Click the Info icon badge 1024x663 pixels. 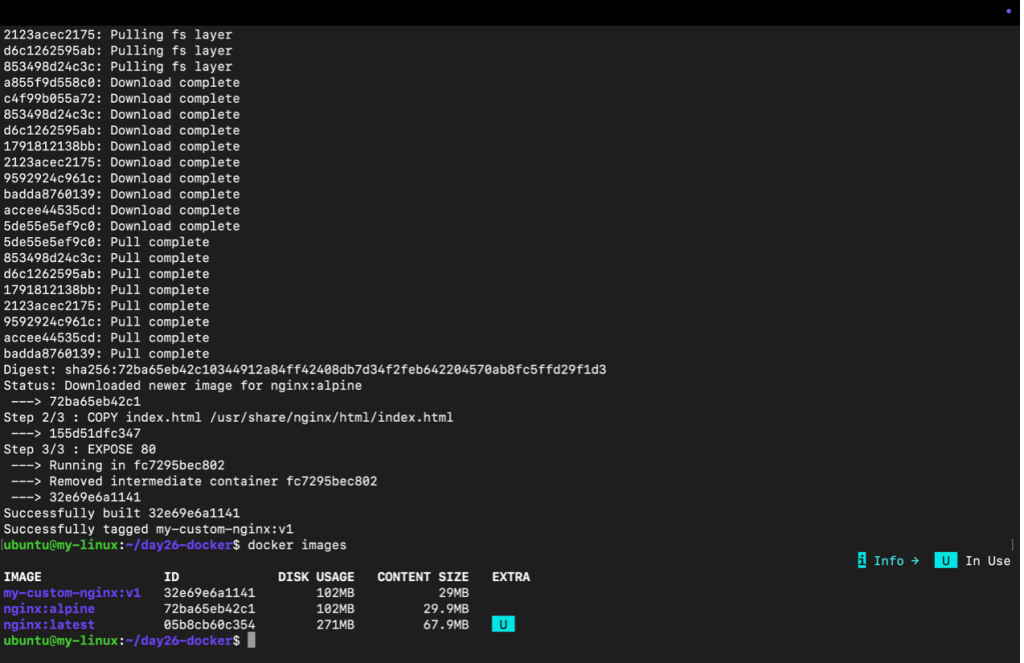[861, 560]
